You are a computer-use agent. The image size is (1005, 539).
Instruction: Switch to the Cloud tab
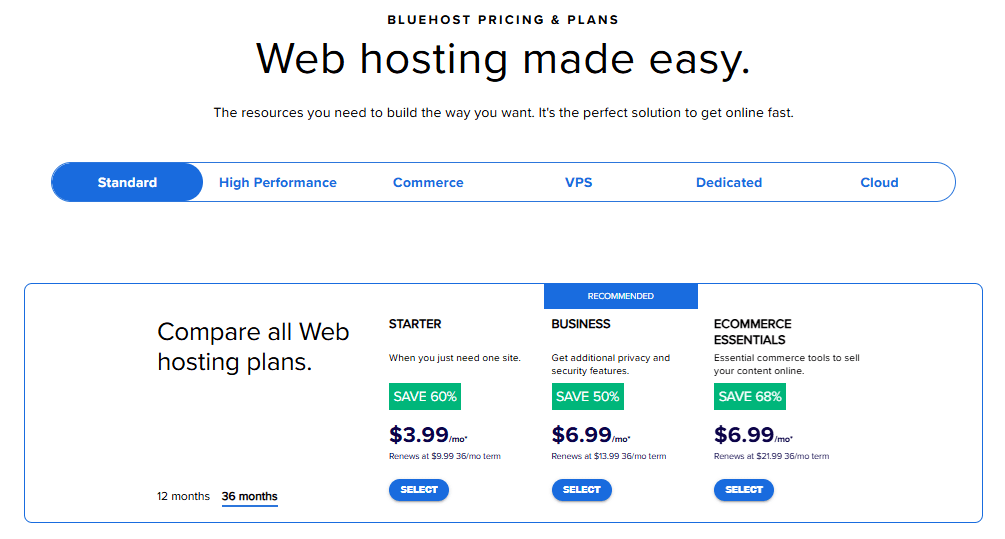[x=879, y=182]
